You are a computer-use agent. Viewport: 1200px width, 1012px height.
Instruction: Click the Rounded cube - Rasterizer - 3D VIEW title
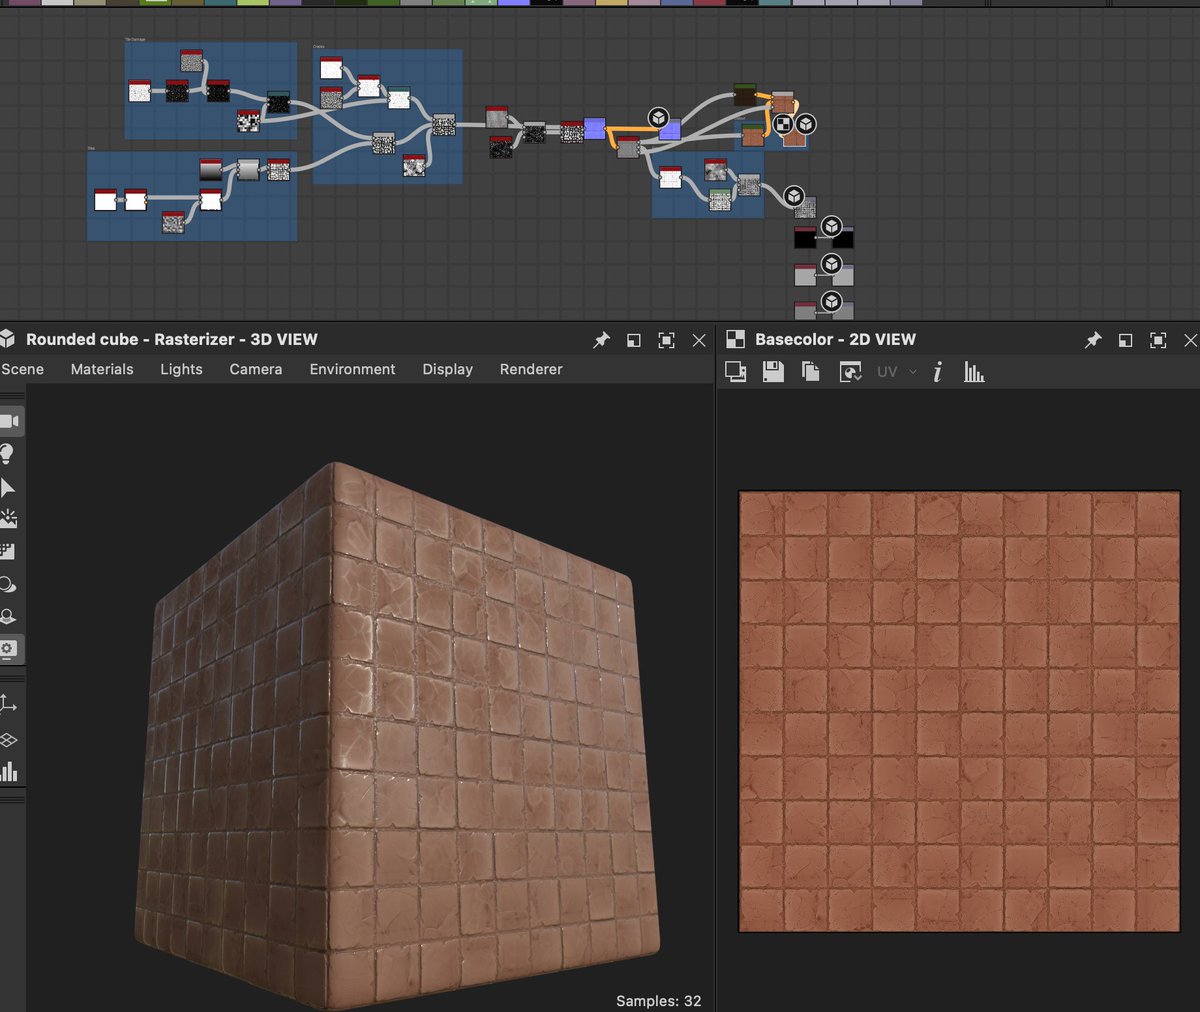(x=172, y=339)
